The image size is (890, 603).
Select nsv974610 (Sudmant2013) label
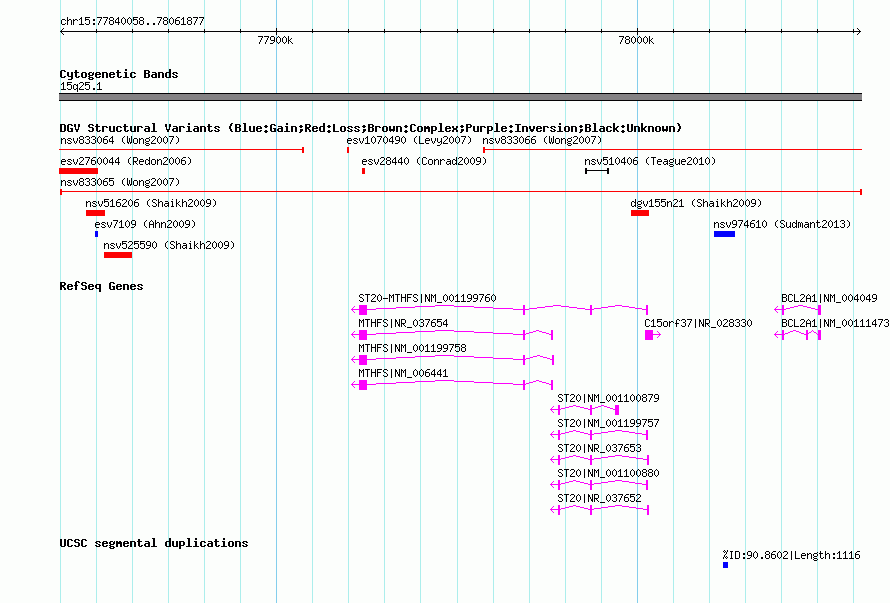pyautogui.click(x=782, y=224)
